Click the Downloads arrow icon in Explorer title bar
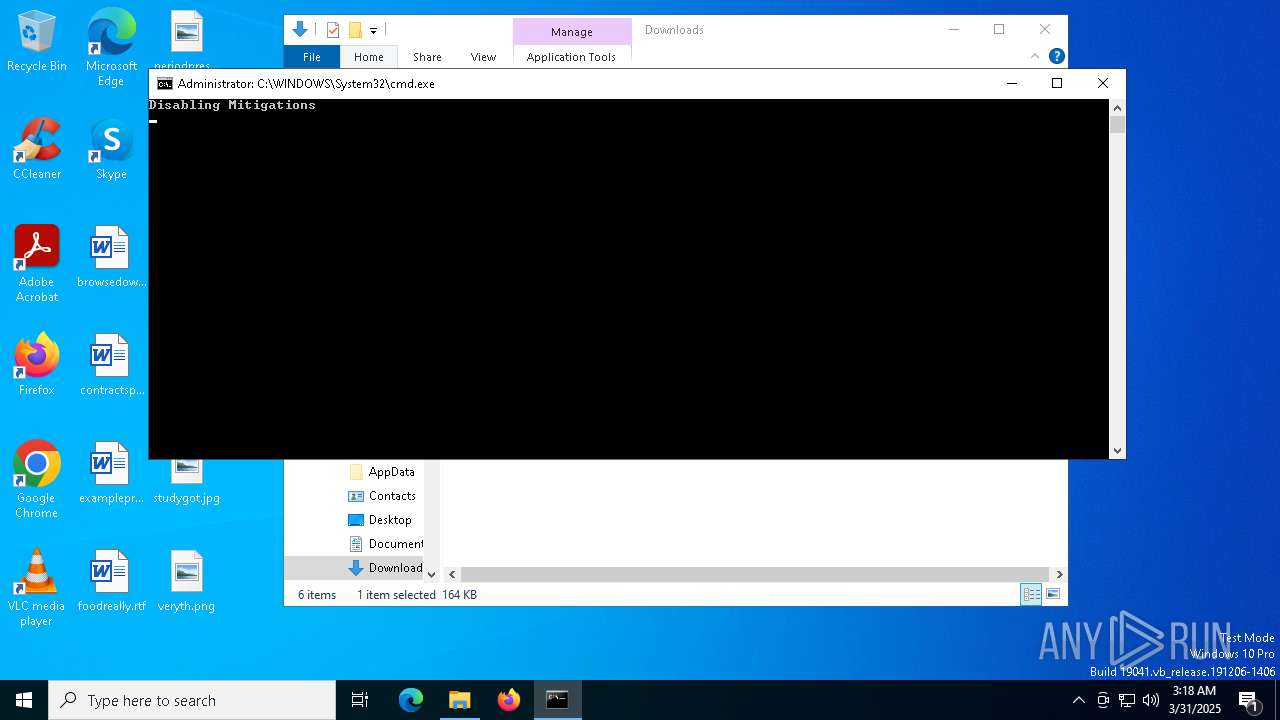Image resolution: width=1280 pixels, height=720 pixels. [300, 30]
